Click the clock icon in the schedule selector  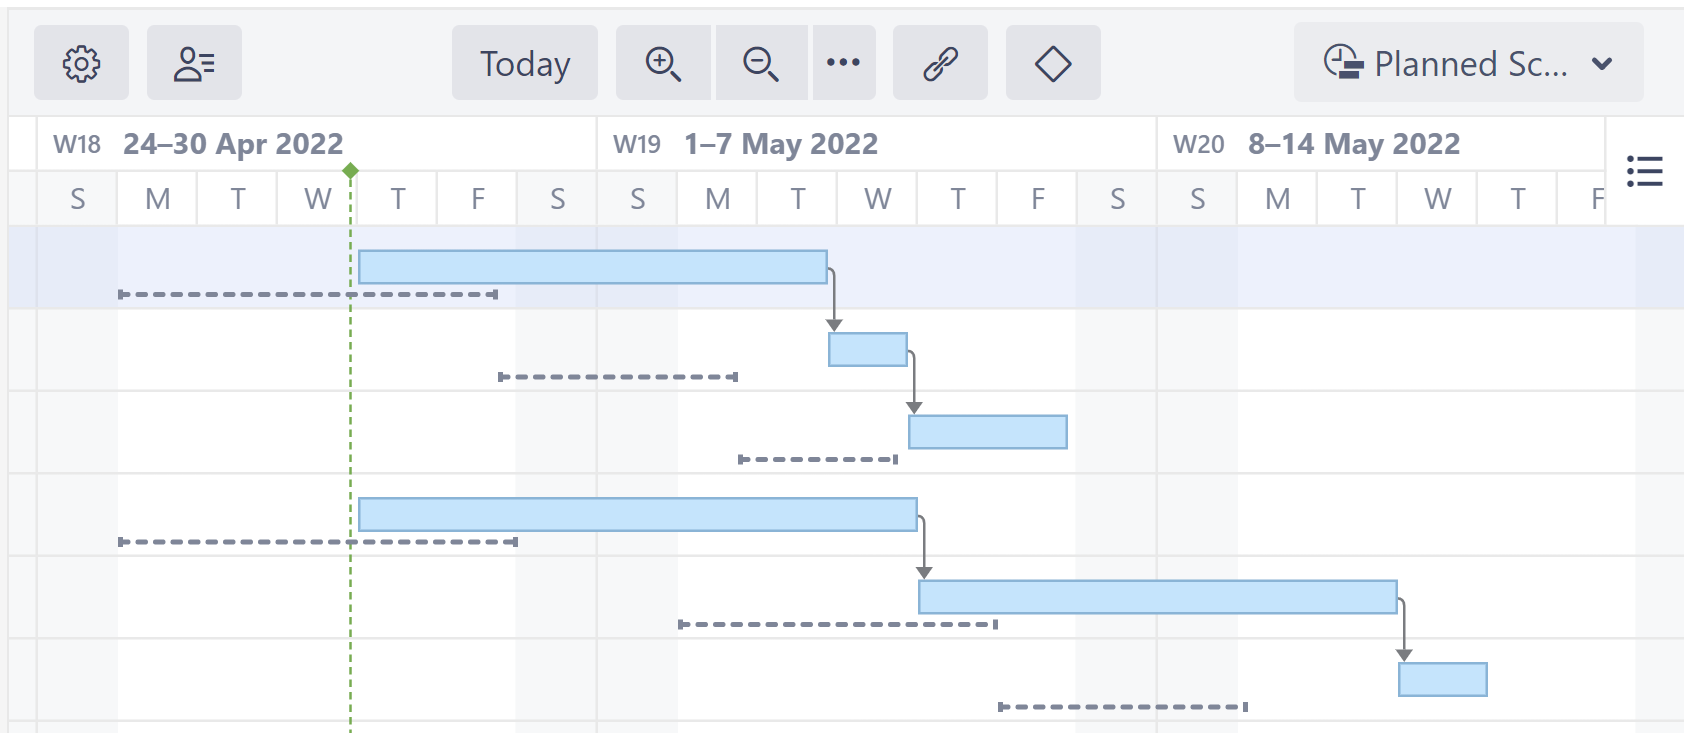tap(1344, 63)
